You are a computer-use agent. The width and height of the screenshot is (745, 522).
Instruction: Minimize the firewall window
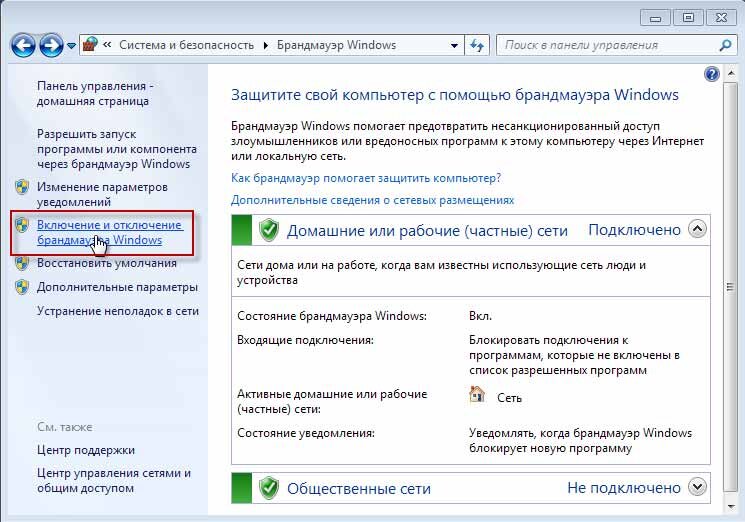point(656,19)
